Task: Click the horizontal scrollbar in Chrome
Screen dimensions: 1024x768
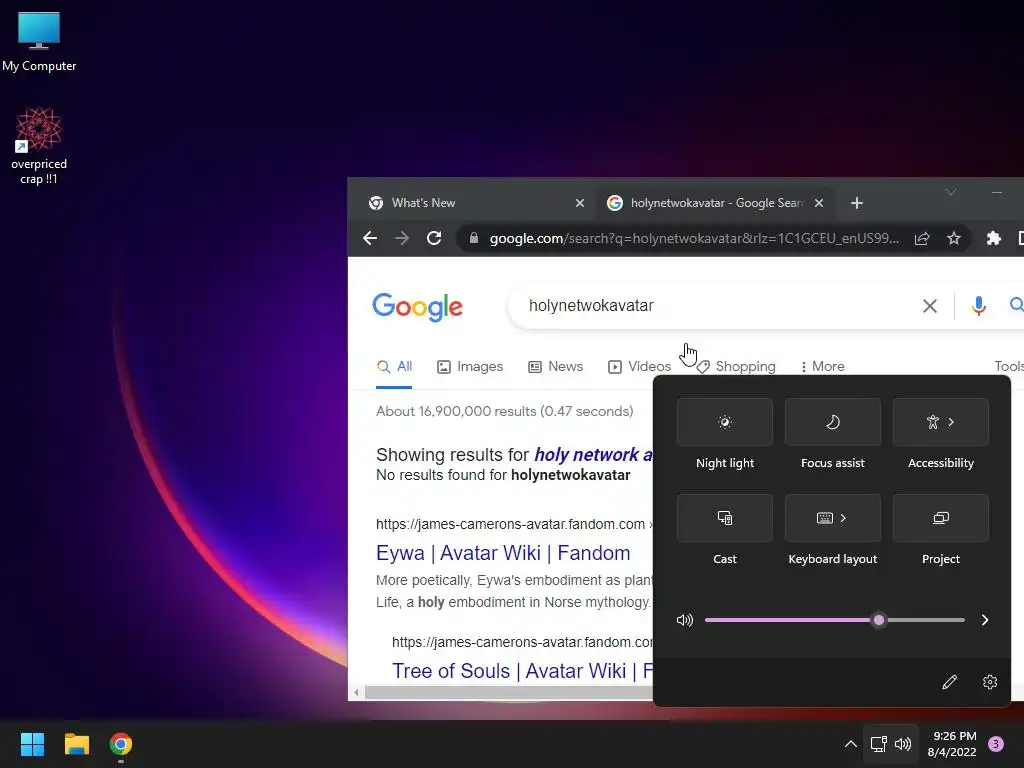Action: click(x=509, y=692)
